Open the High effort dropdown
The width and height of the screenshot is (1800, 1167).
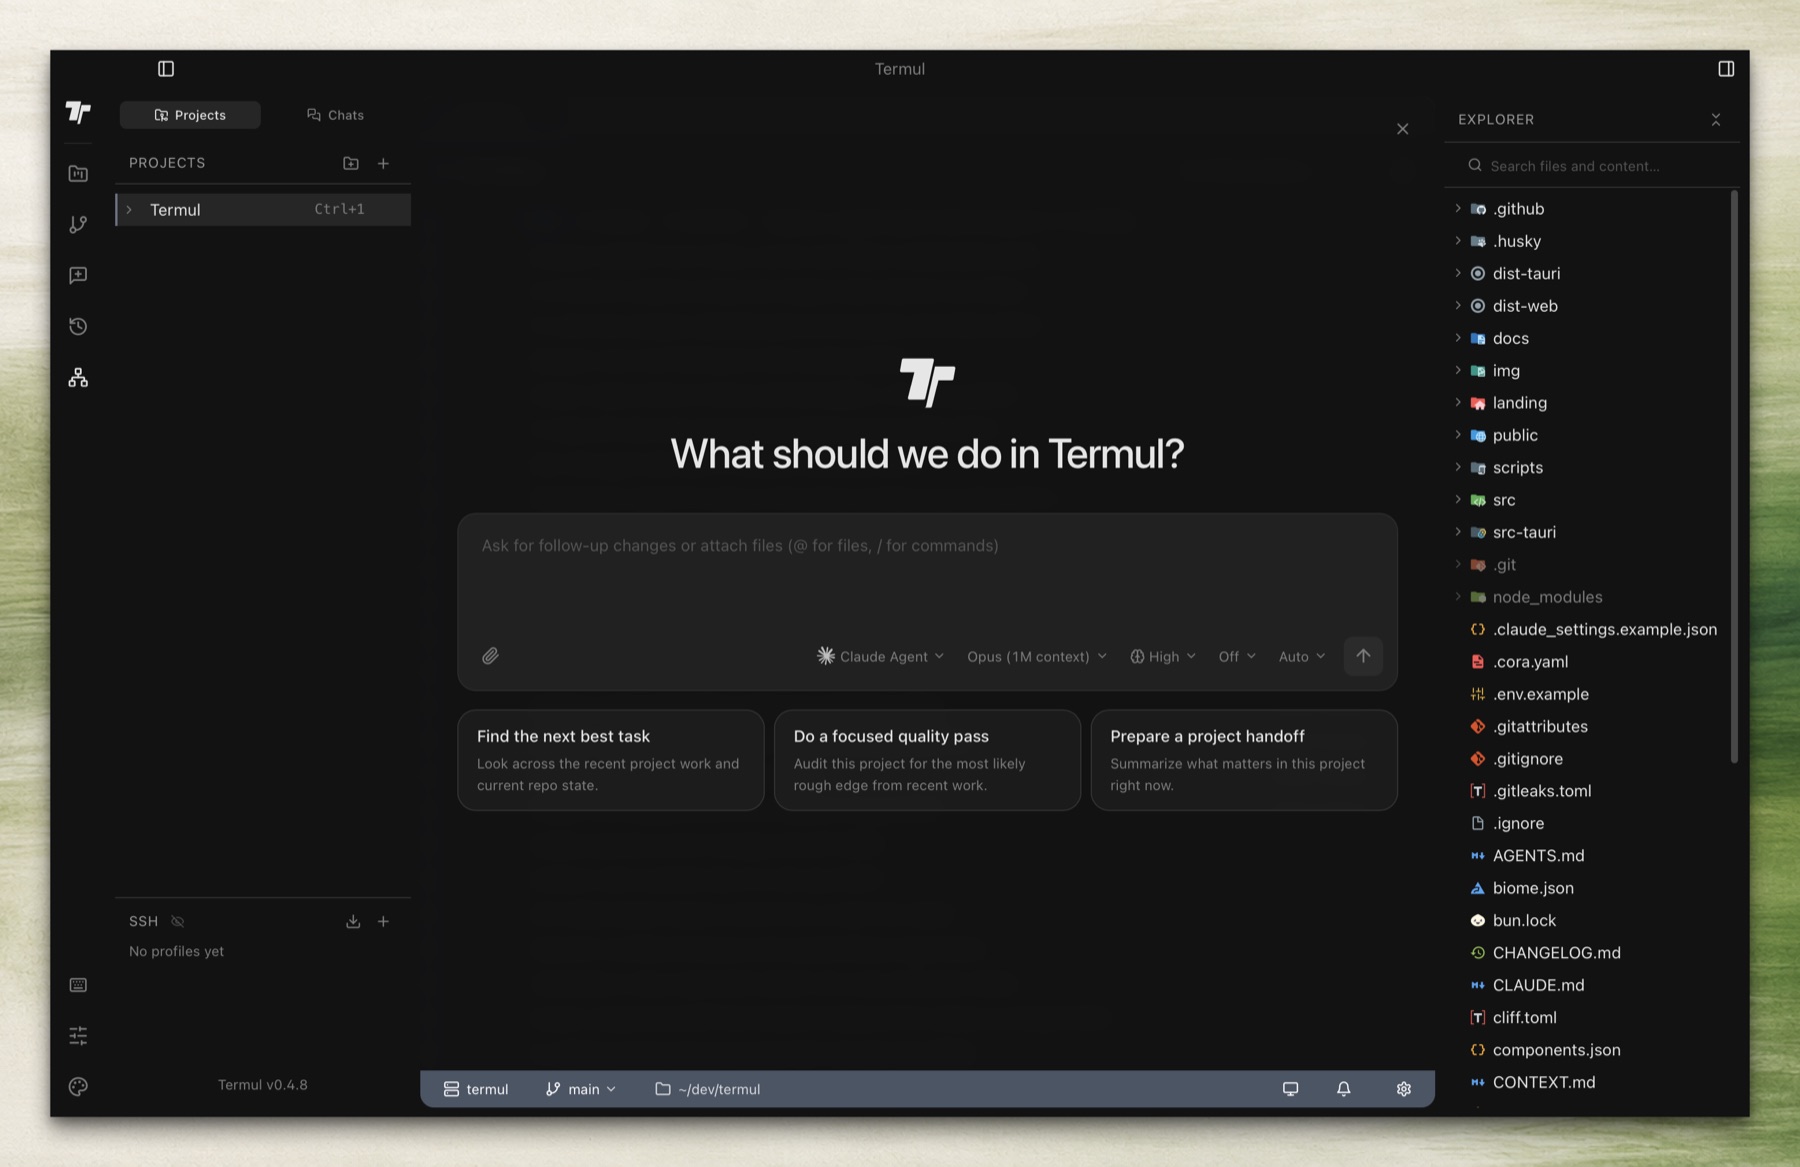[1163, 656]
